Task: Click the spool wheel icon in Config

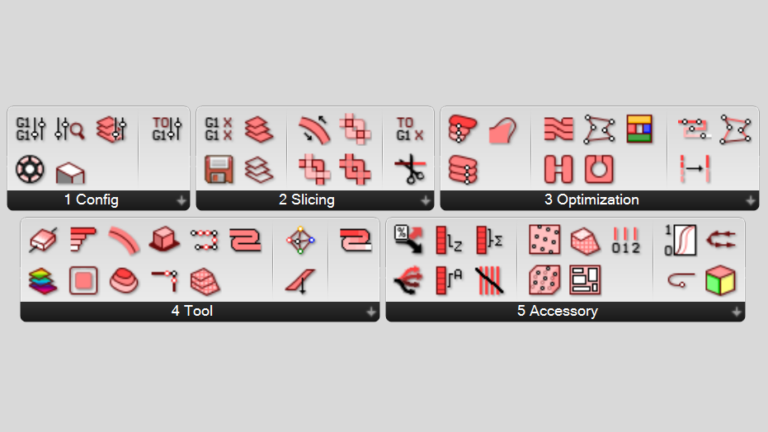Action: tap(30, 169)
